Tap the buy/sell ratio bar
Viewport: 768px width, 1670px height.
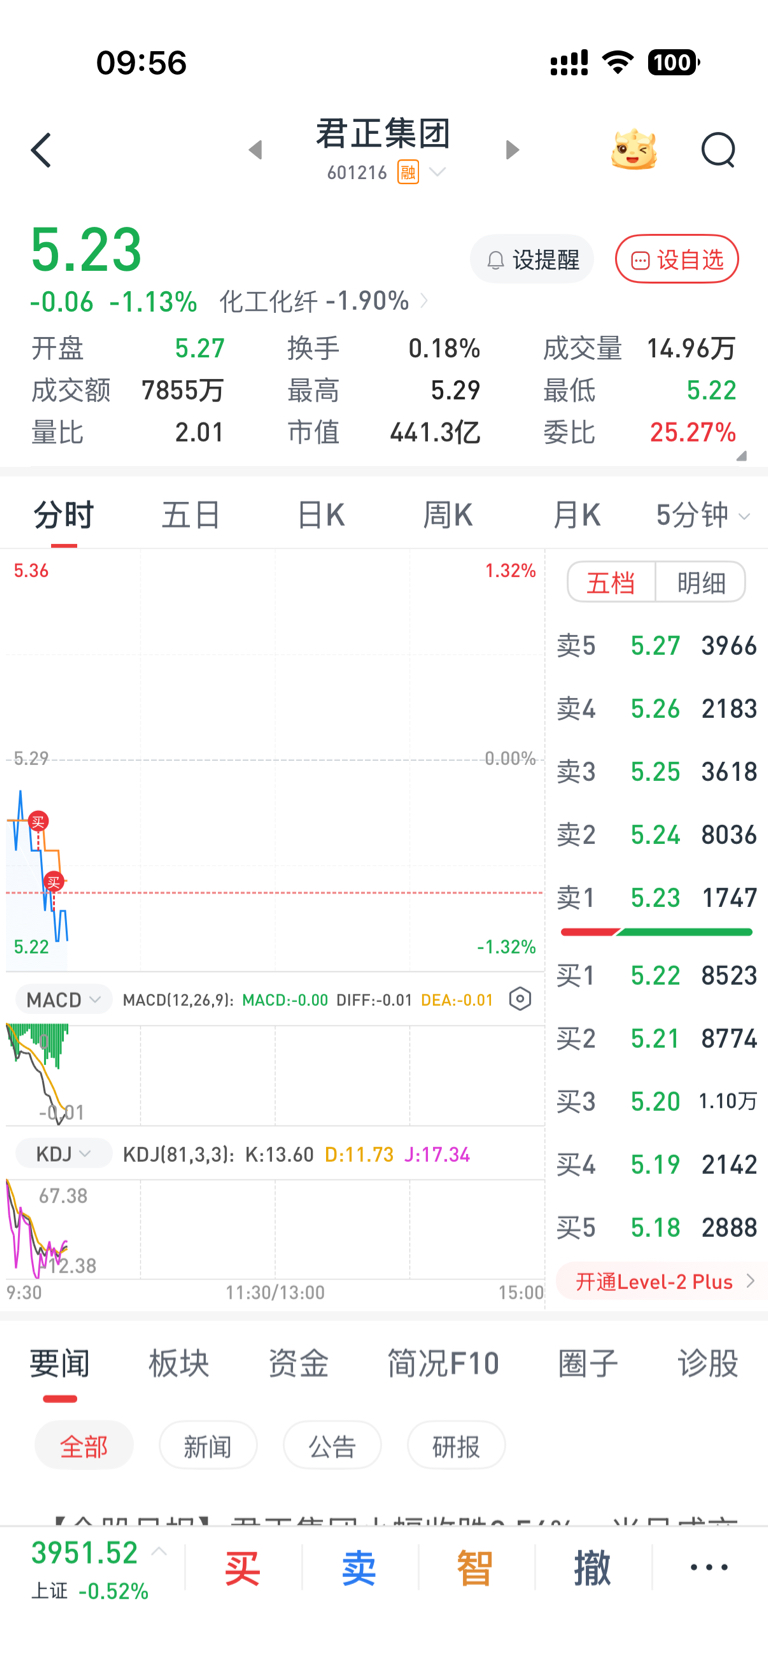pos(657,932)
